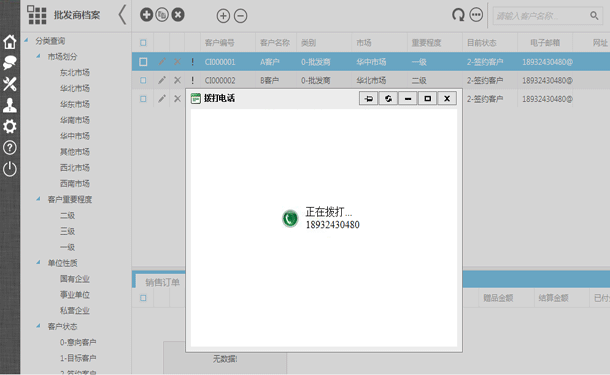The height and width of the screenshot is (375, 610).
Task: Delete row CI000002 with X icon
Action: click(177, 80)
